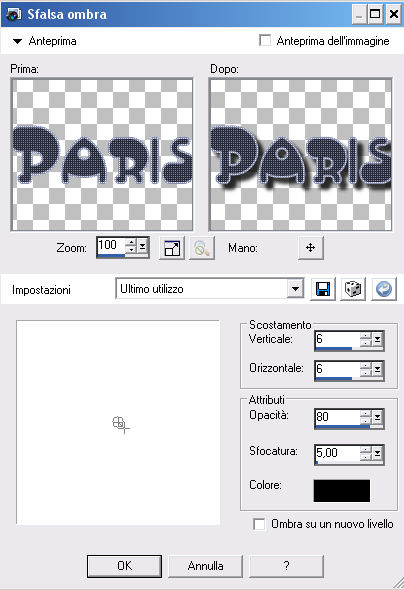
Task: Open help with the ? button
Action: [286, 566]
